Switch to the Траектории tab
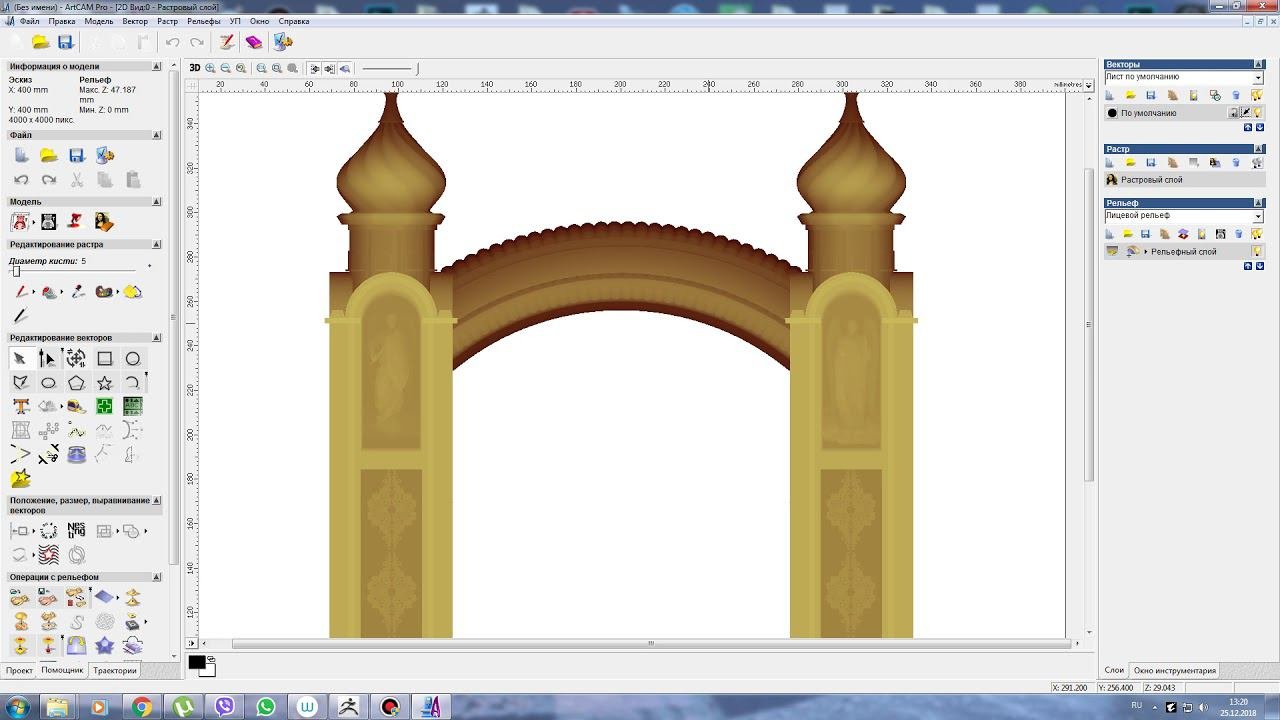The image size is (1280, 720). pyautogui.click(x=114, y=671)
